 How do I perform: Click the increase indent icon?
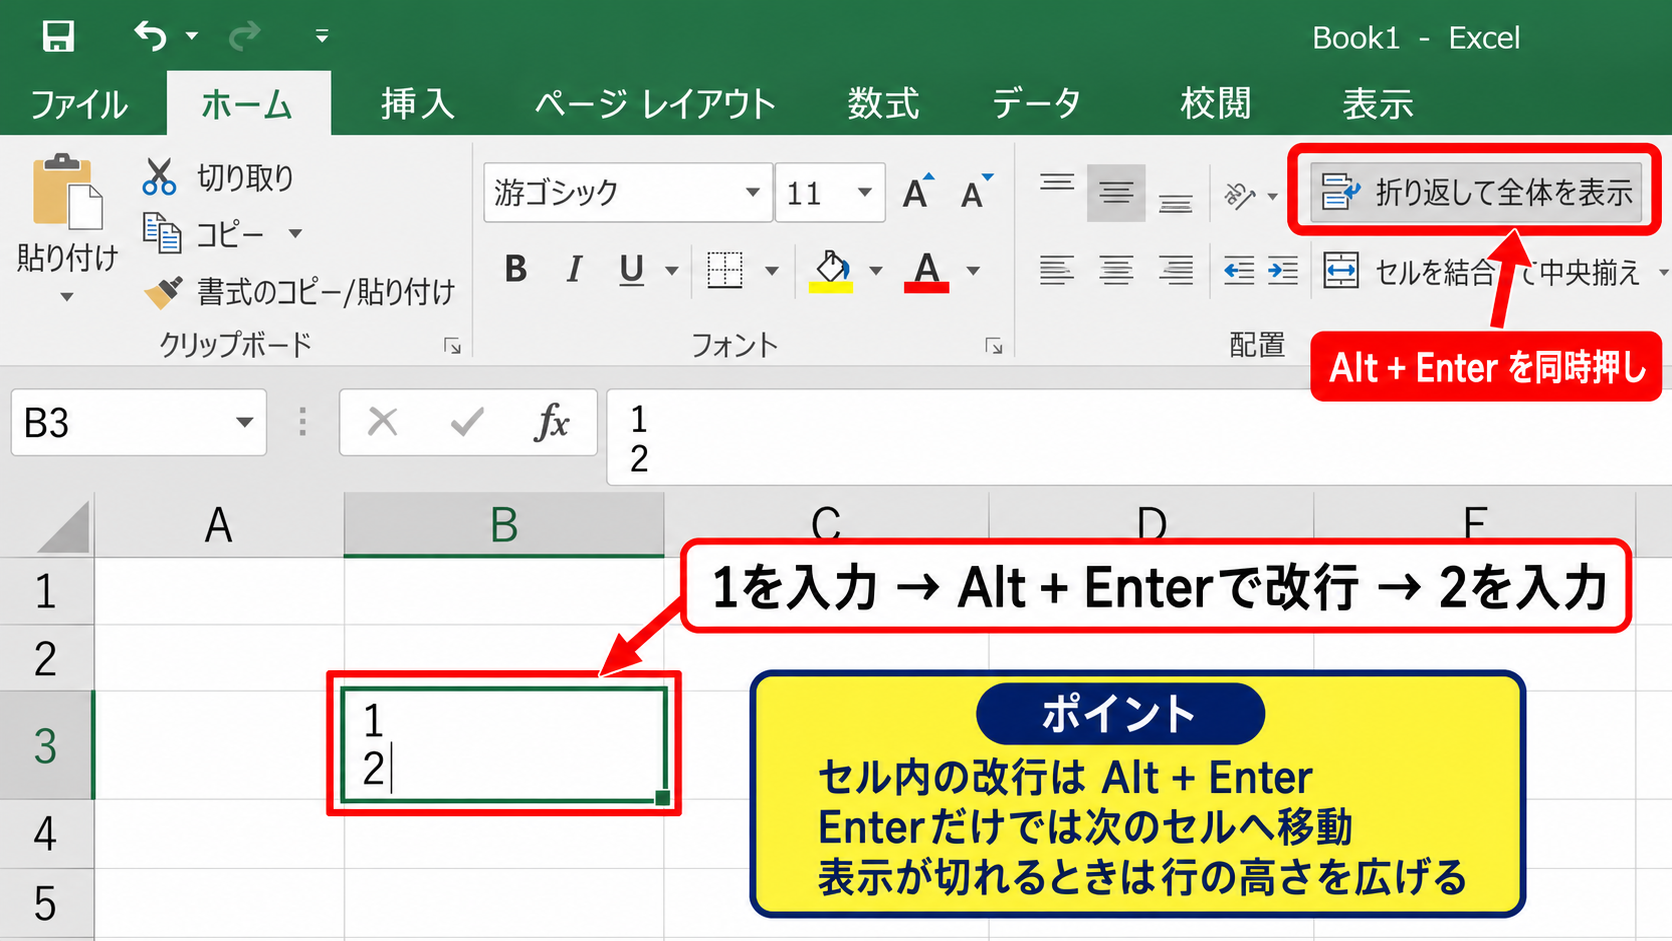[x=1282, y=270]
